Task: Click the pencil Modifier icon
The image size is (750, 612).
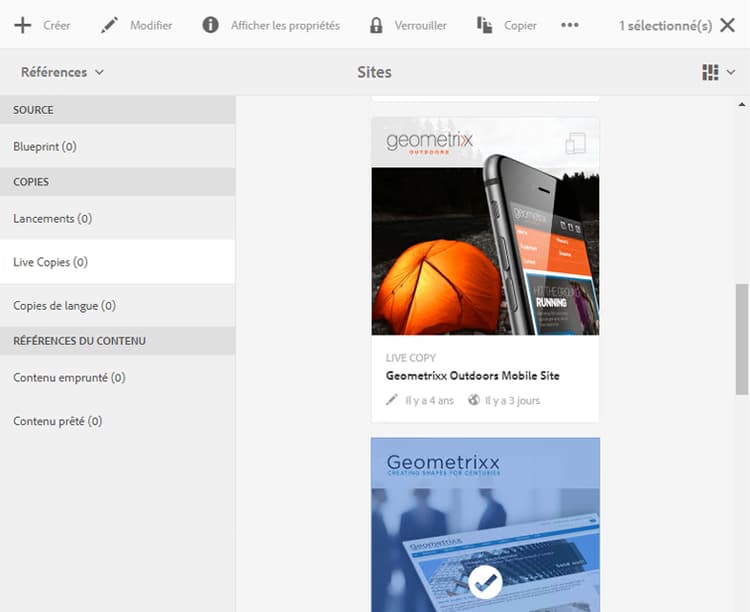Action: pos(109,25)
